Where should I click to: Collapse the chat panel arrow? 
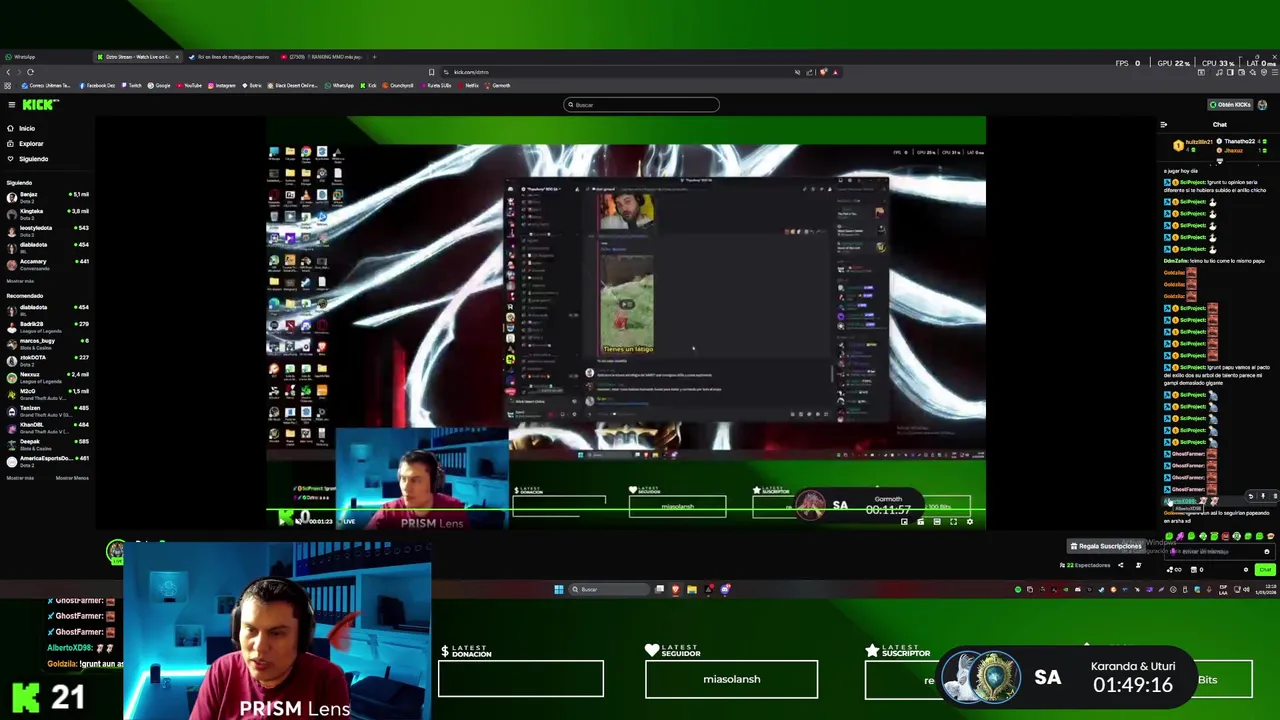click(1163, 125)
